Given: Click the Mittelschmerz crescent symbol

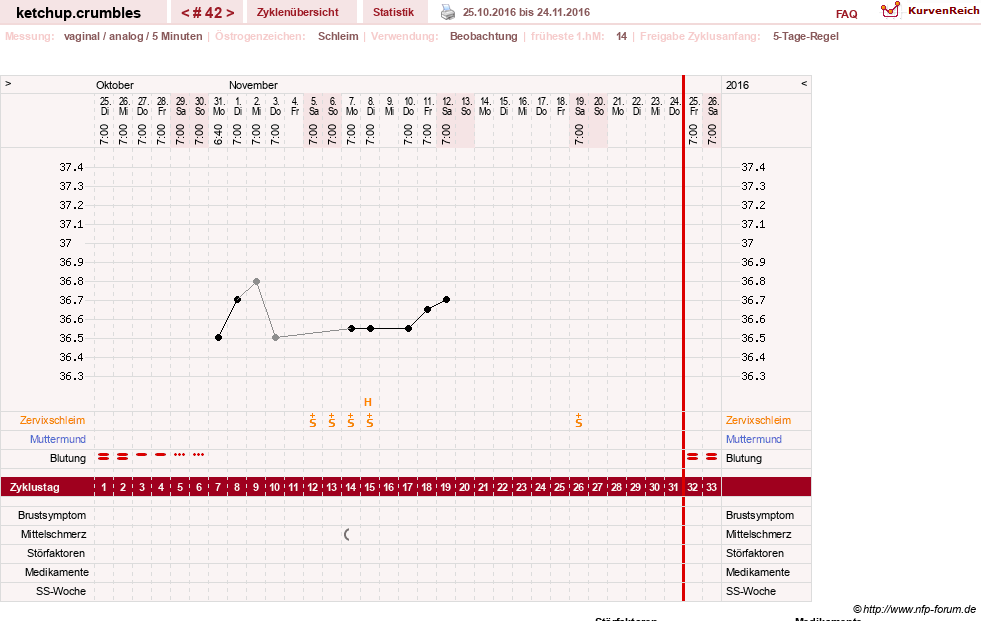Looking at the screenshot, I should coord(347,534).
